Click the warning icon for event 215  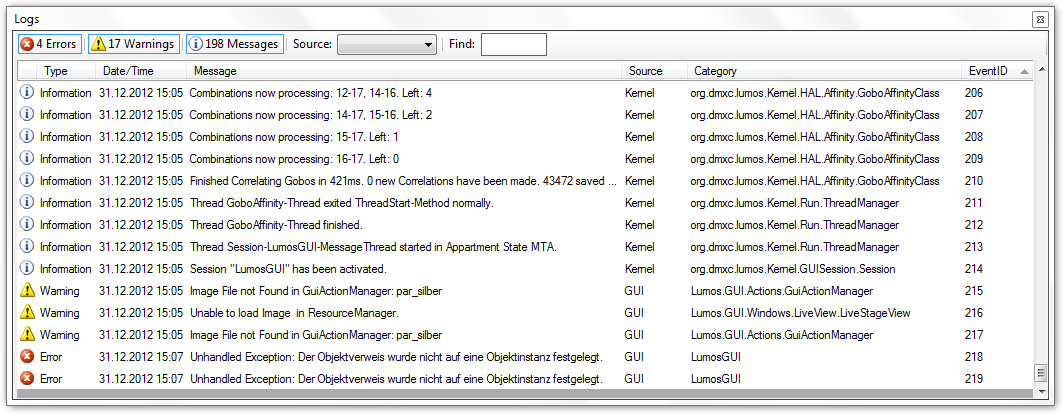[27, 291]
